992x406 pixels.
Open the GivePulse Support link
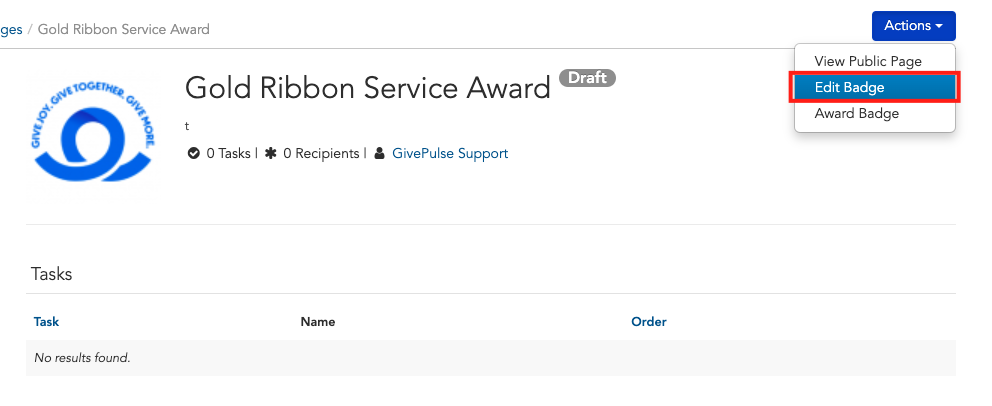click(450, 153)
